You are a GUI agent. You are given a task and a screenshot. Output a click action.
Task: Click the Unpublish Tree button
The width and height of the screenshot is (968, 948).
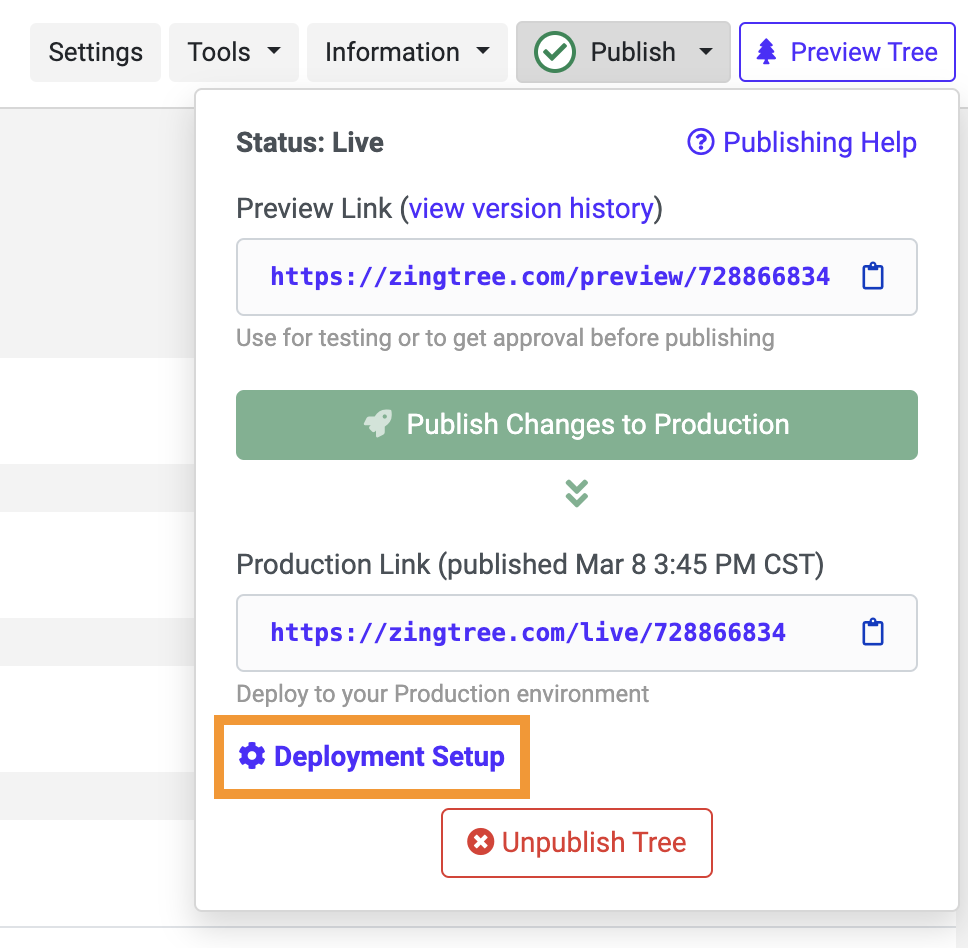[577, 842]
